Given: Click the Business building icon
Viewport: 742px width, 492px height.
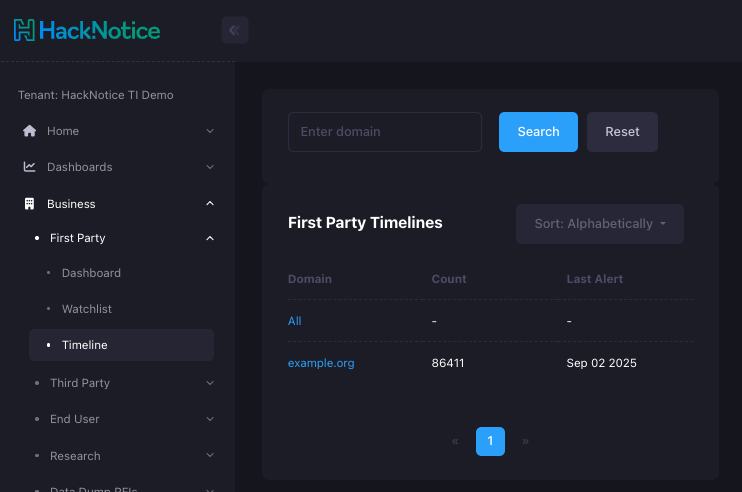Looking at the screenshot, I should [29, 204].
